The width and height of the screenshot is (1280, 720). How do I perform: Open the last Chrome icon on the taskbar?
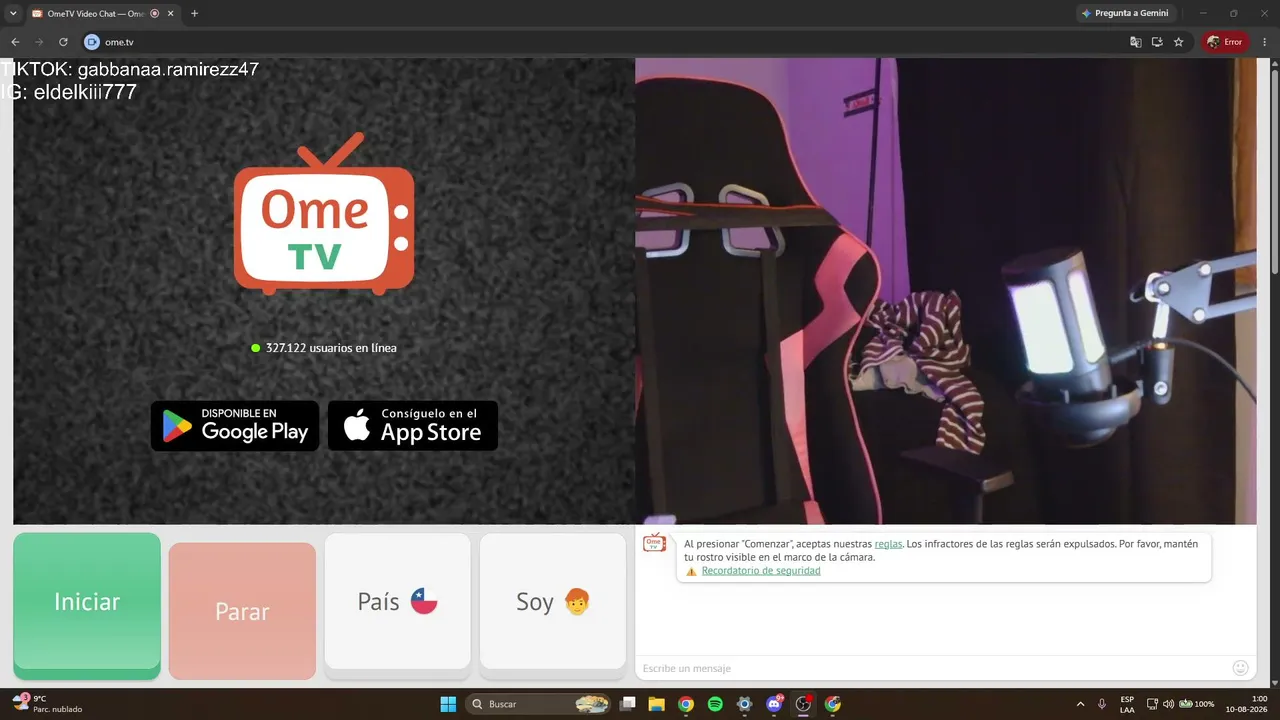pyautogui.click(x=833, y=704)
